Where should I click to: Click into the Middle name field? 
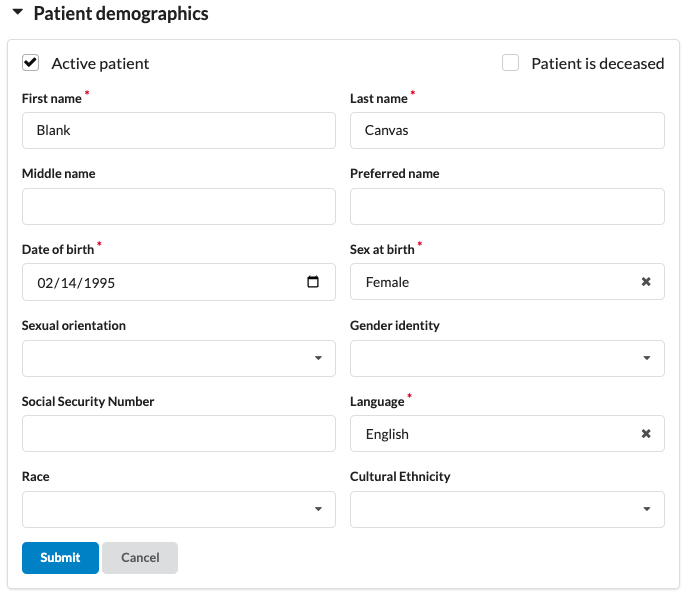tap(178, 206)
